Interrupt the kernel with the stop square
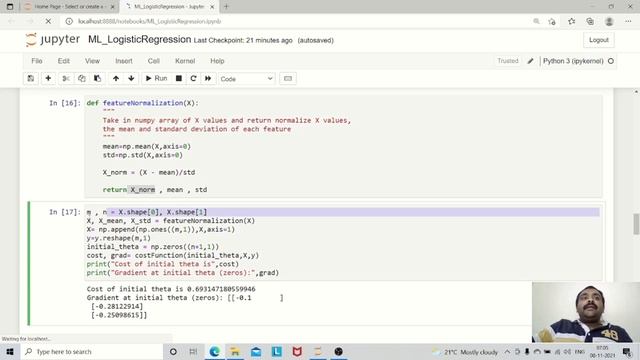 (179, 78)
